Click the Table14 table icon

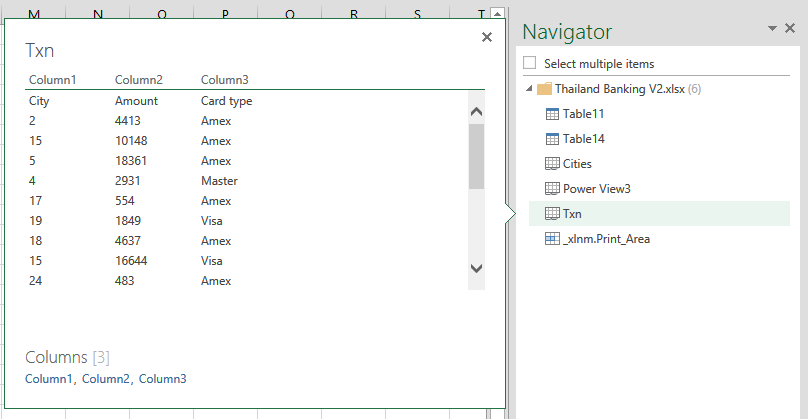pos(552,139)
